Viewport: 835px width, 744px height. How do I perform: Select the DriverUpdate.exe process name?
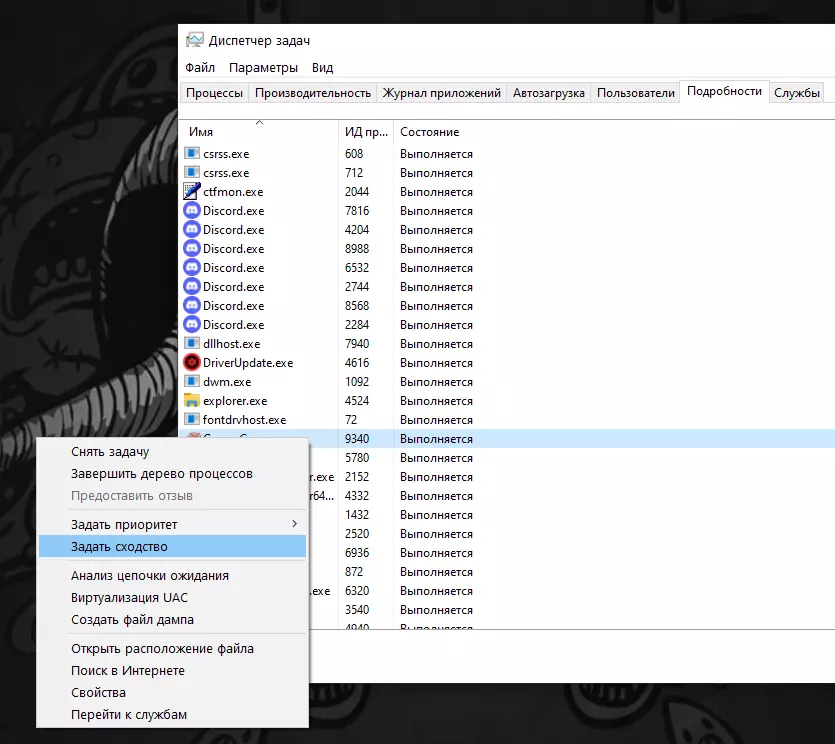[248, 363]
